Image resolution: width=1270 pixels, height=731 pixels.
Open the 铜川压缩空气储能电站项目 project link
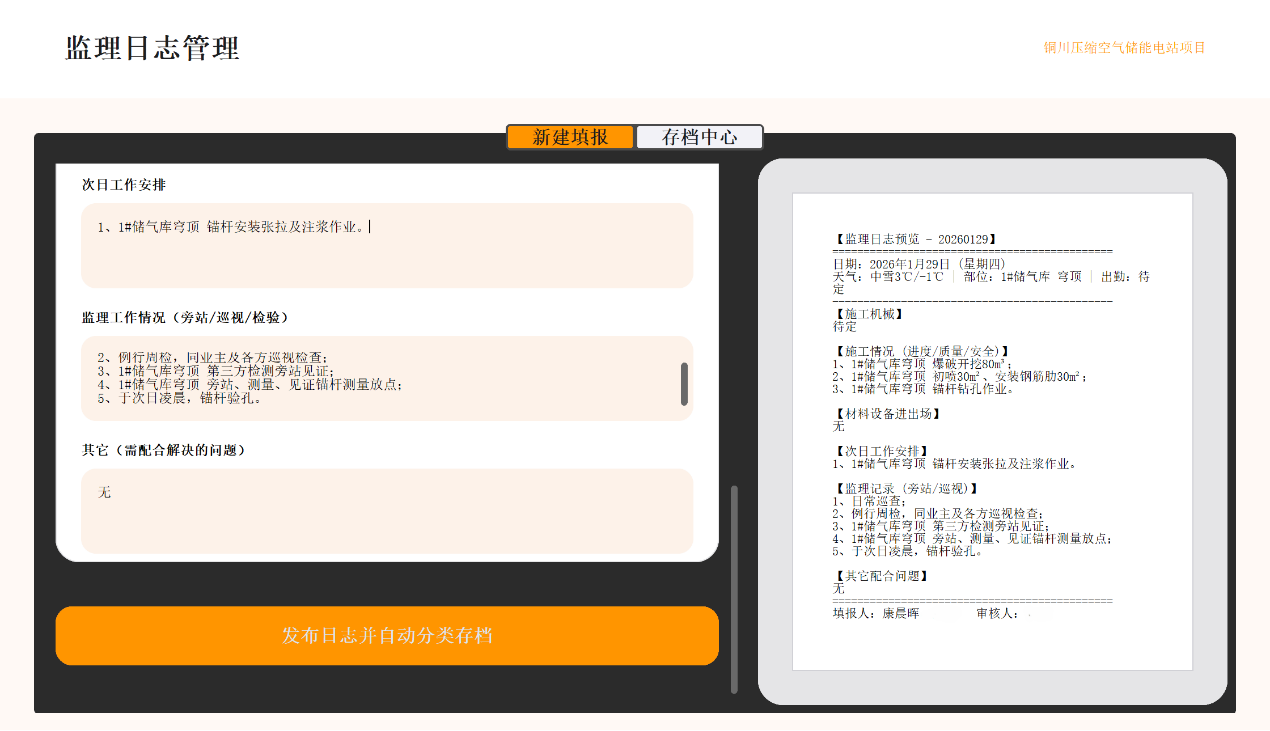pyautogui.click(x=1125, y=48)
